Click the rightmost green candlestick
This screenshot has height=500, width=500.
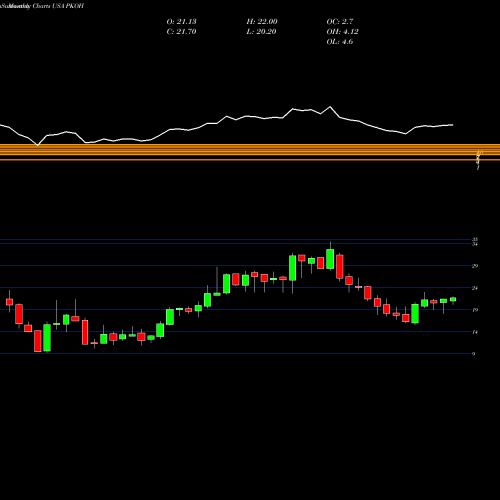pos(453,299)
